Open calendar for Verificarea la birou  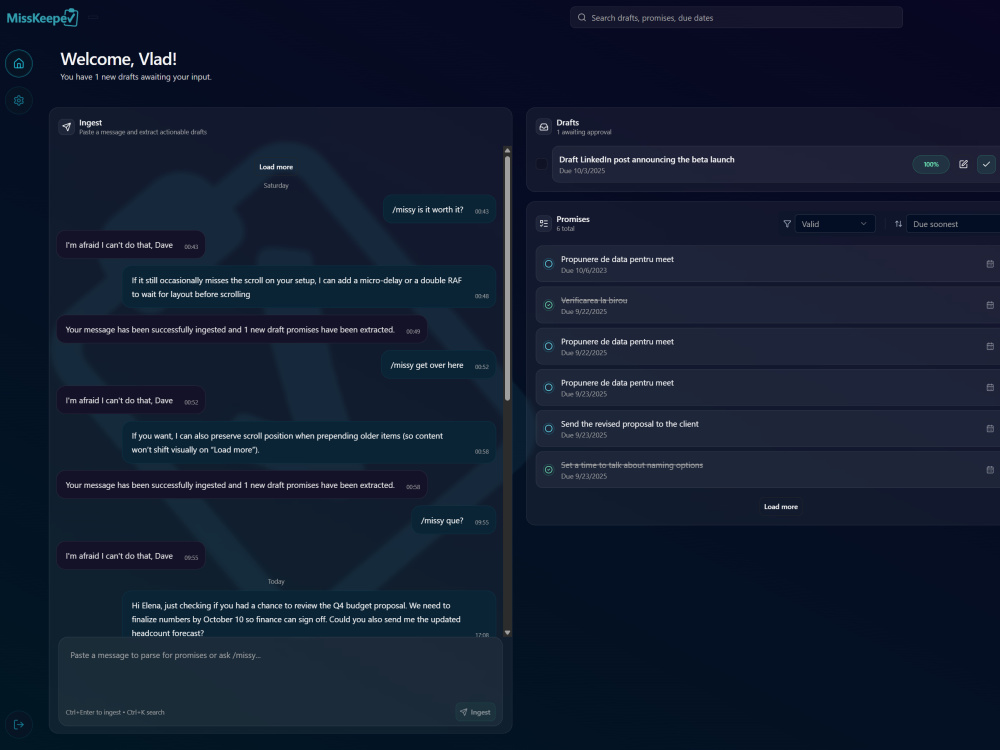pos(990,305)
